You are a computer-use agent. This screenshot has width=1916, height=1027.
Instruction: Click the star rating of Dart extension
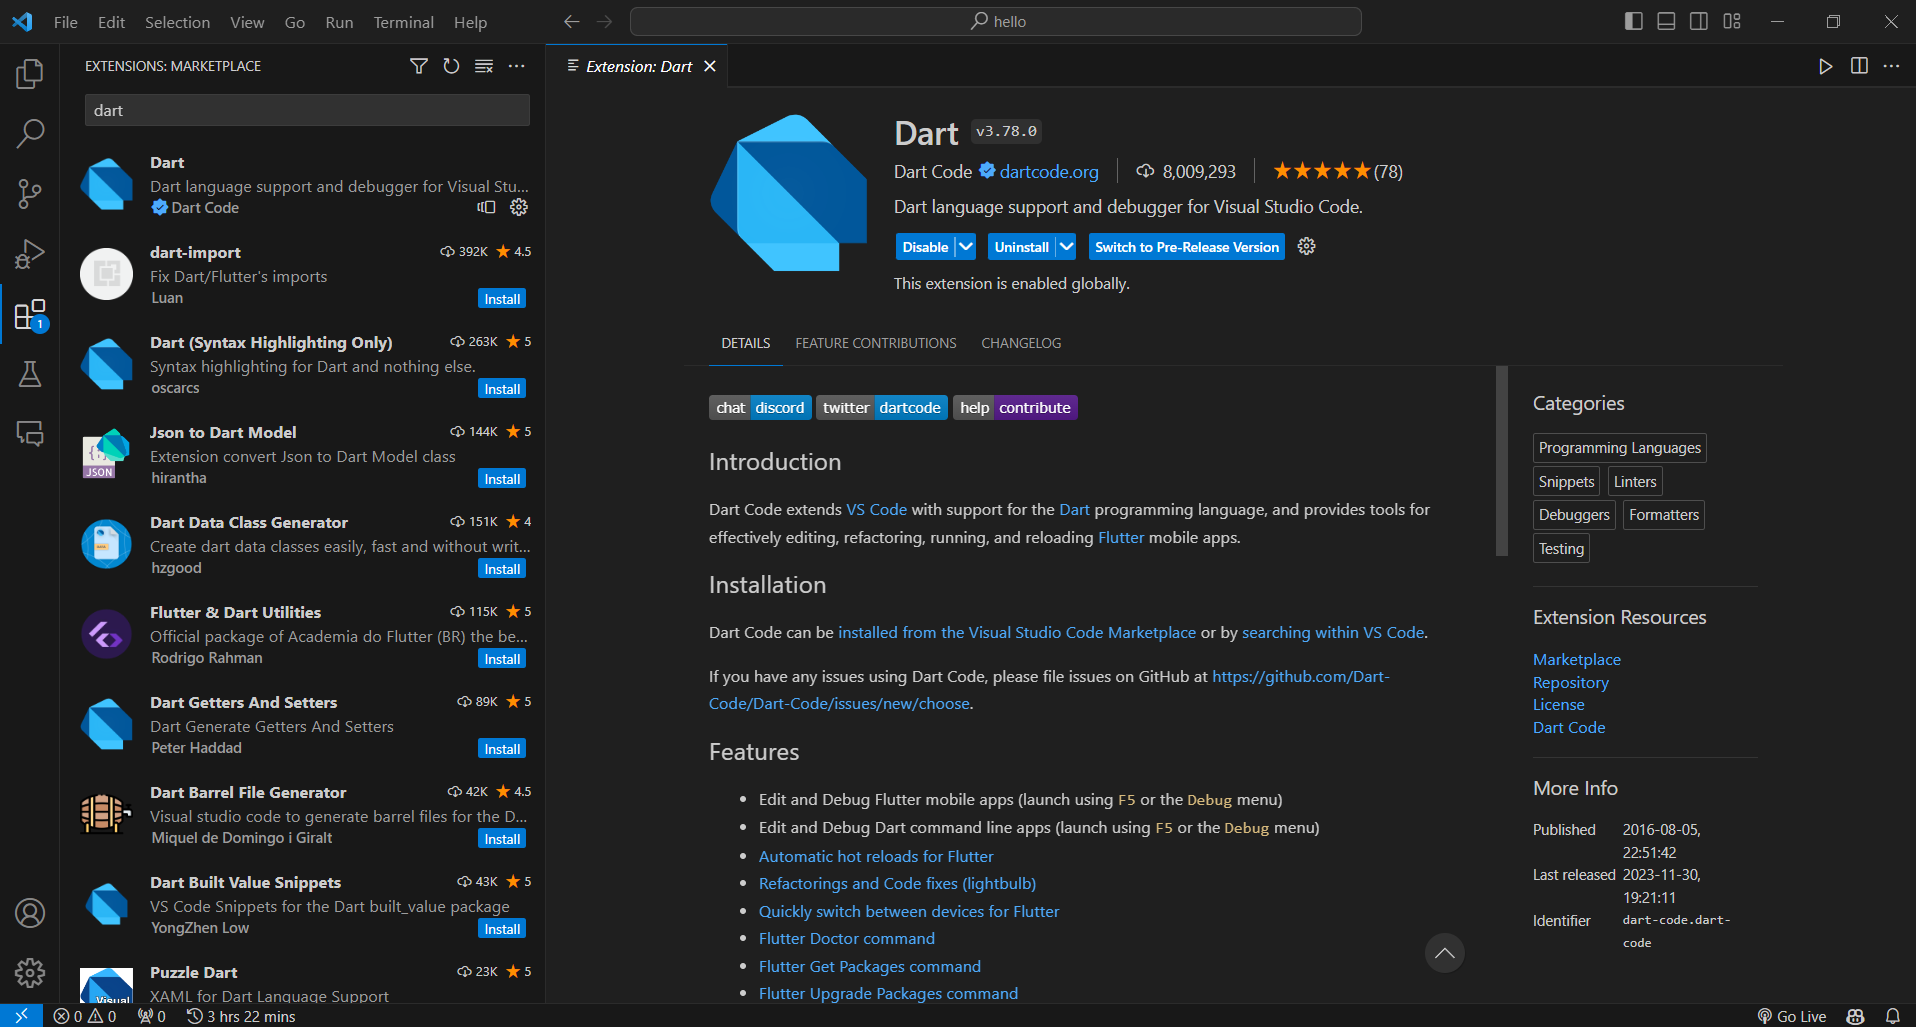pos(1338,172)
